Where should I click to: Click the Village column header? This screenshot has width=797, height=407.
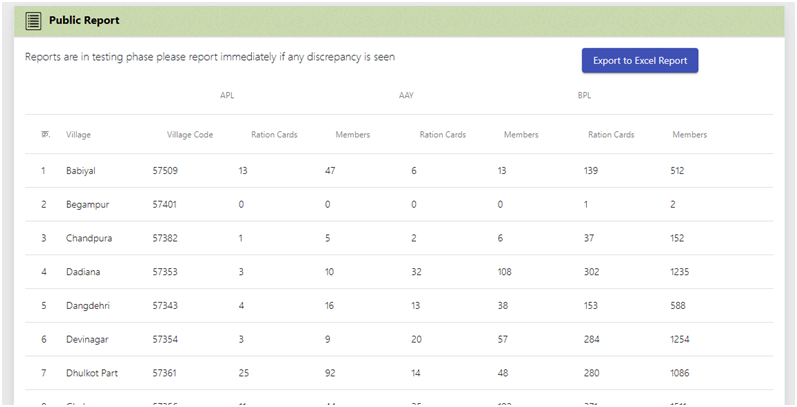pos(78,135)
